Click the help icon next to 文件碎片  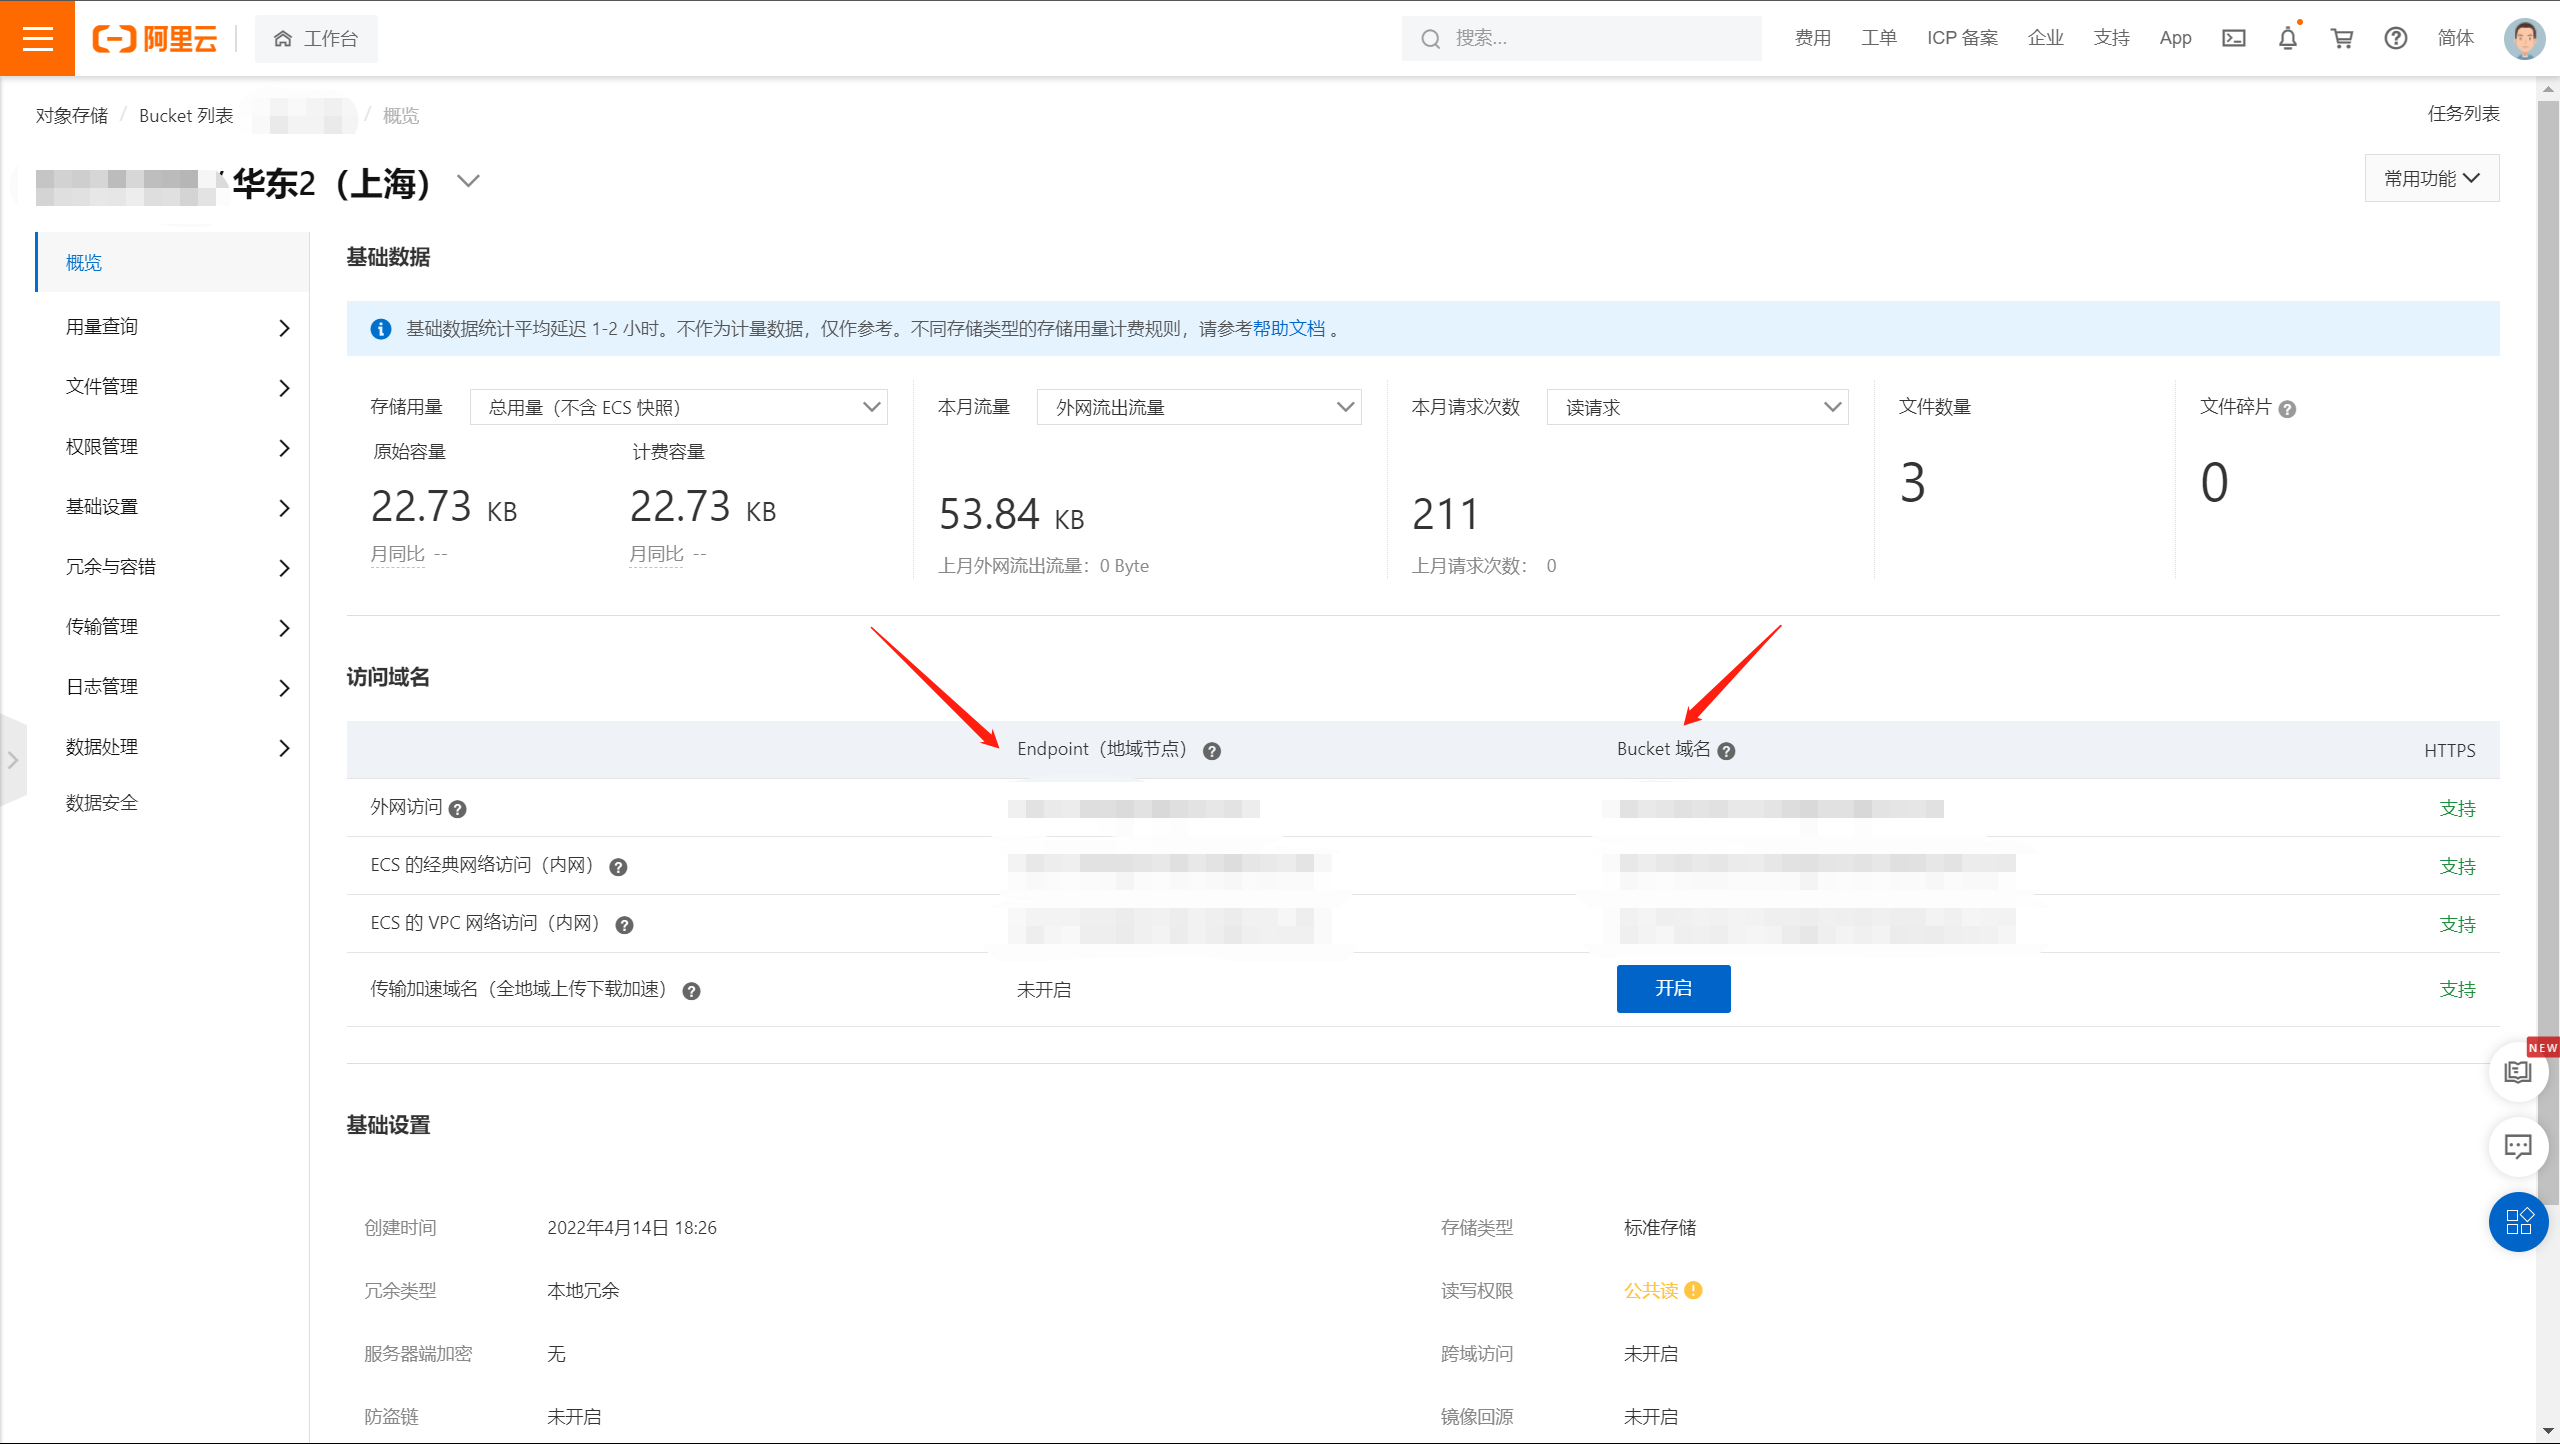2287,409
